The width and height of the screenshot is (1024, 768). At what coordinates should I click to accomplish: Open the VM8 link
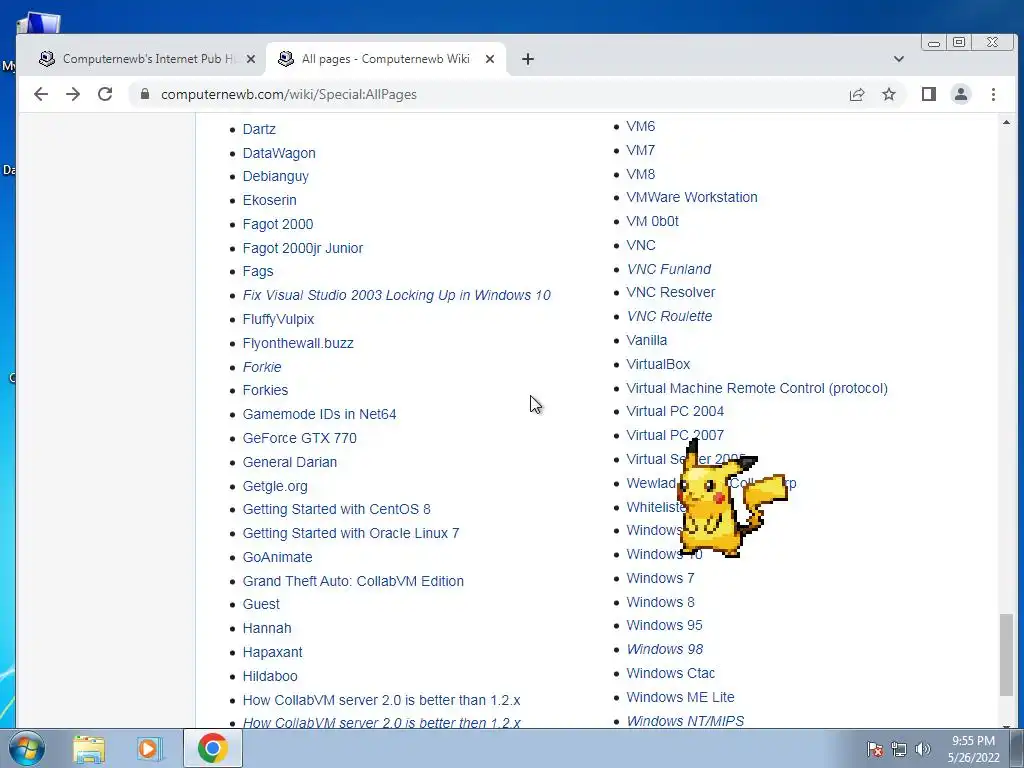click(x=641, y=174)
